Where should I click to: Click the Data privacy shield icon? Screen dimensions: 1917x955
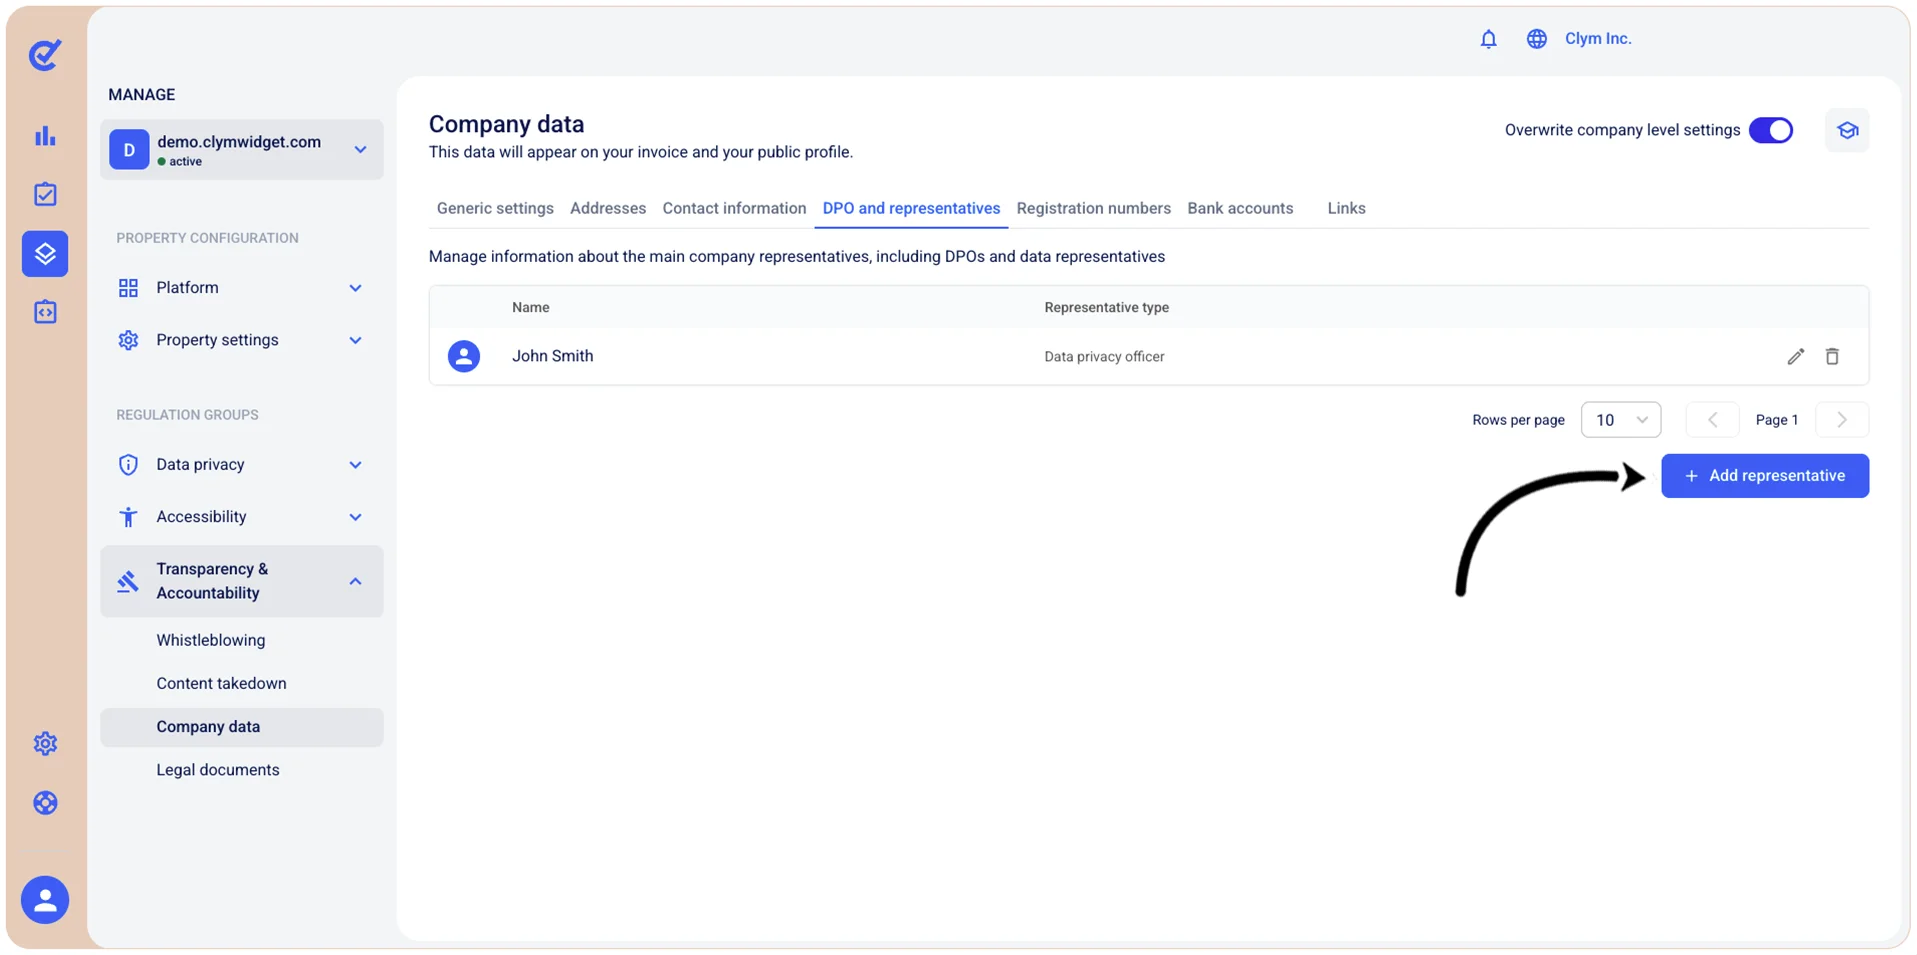click(x=128, y=465)
